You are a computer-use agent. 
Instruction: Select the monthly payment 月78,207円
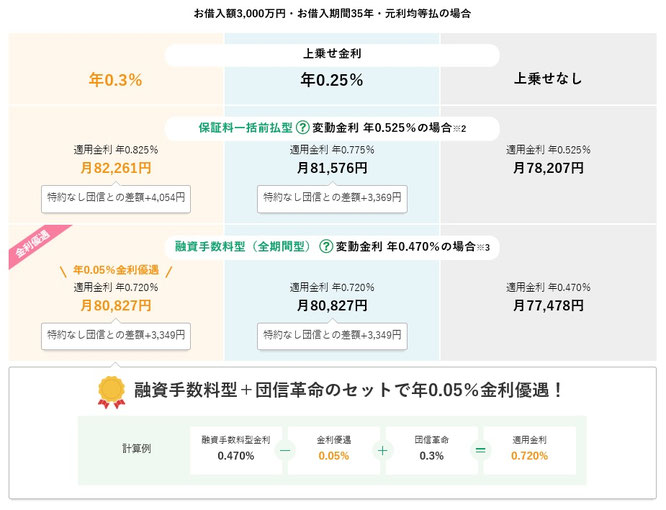click(548, 168)
